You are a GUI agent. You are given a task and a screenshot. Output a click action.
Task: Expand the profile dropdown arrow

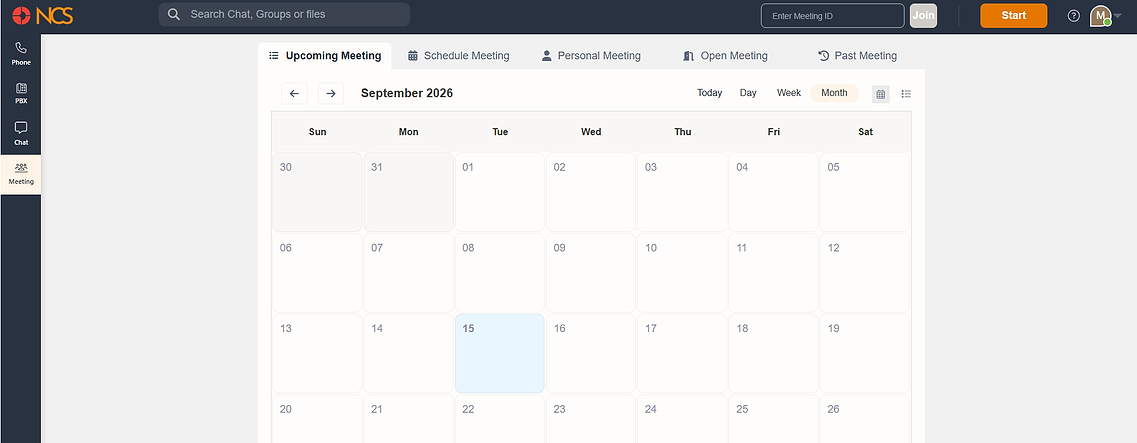coord(1117,16)
